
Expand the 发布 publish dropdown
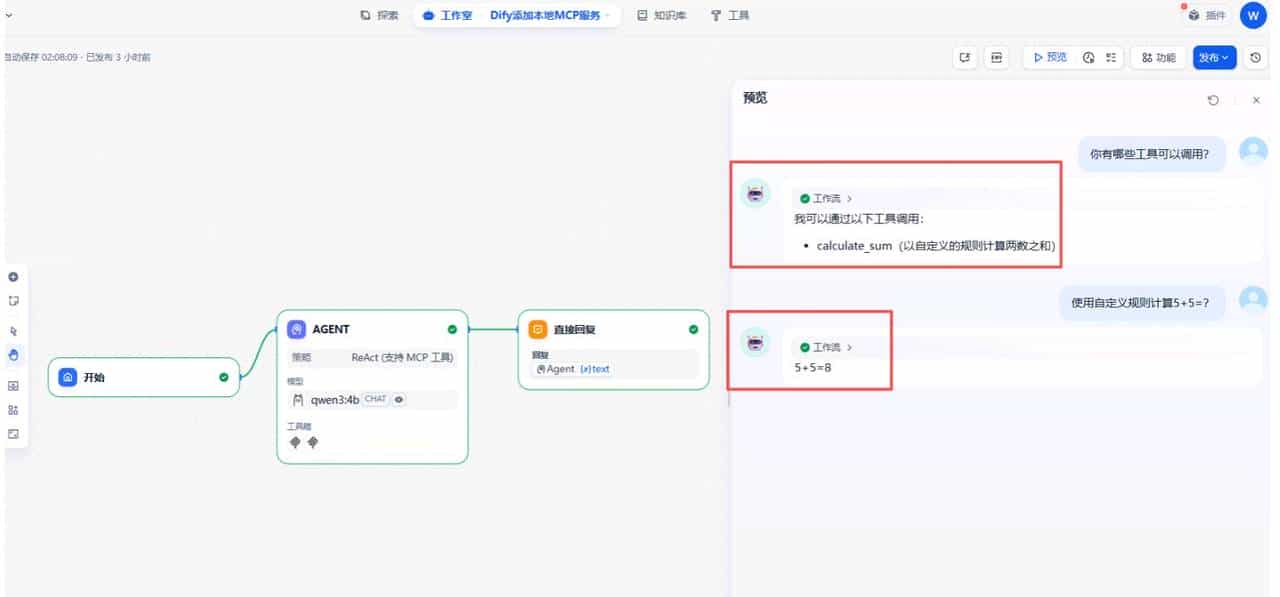coord(1214,57)
